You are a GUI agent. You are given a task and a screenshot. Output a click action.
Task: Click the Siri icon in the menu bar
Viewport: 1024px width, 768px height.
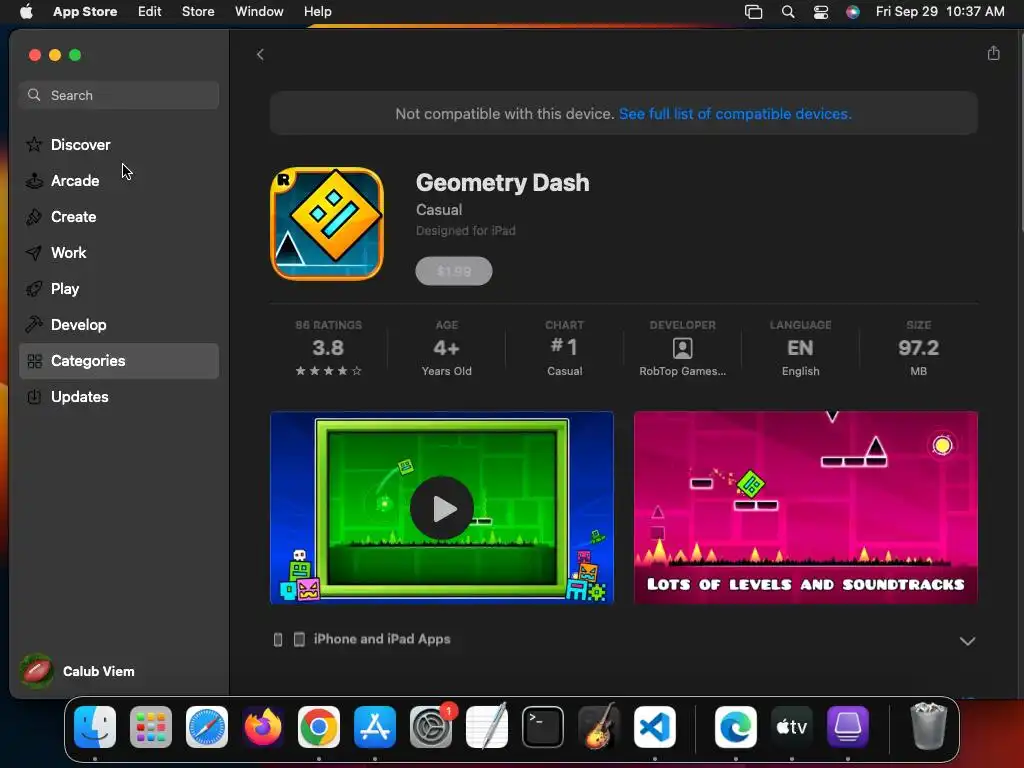(853, 12)
